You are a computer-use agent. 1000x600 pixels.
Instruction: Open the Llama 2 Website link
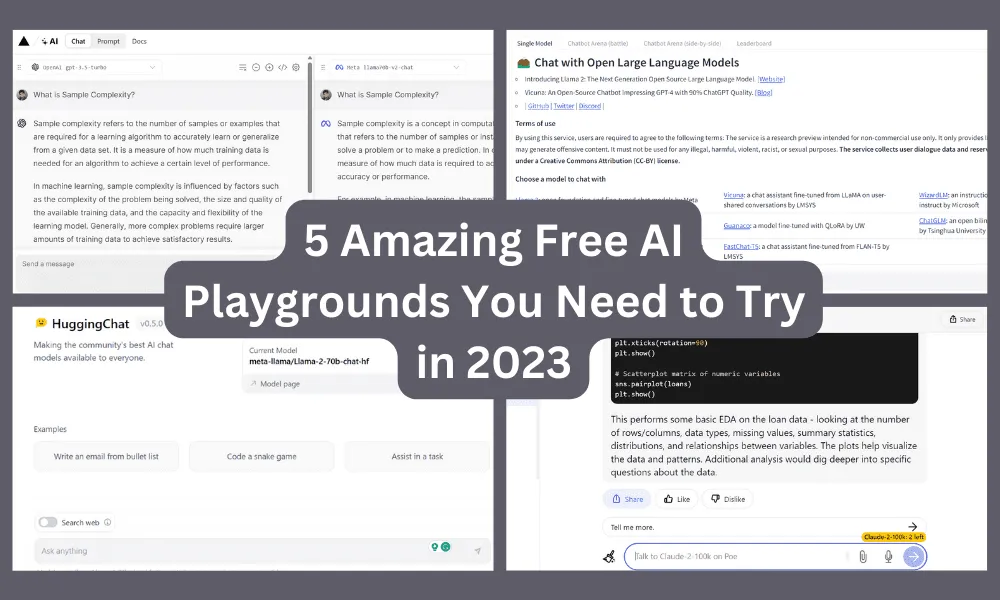pyautogui.click(x=771, y=79)
